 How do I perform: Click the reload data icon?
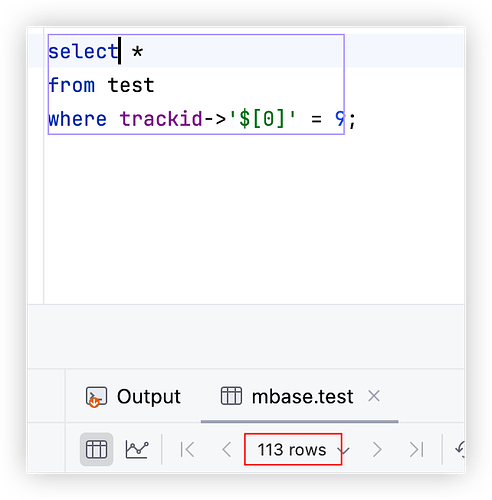point(460,449)
